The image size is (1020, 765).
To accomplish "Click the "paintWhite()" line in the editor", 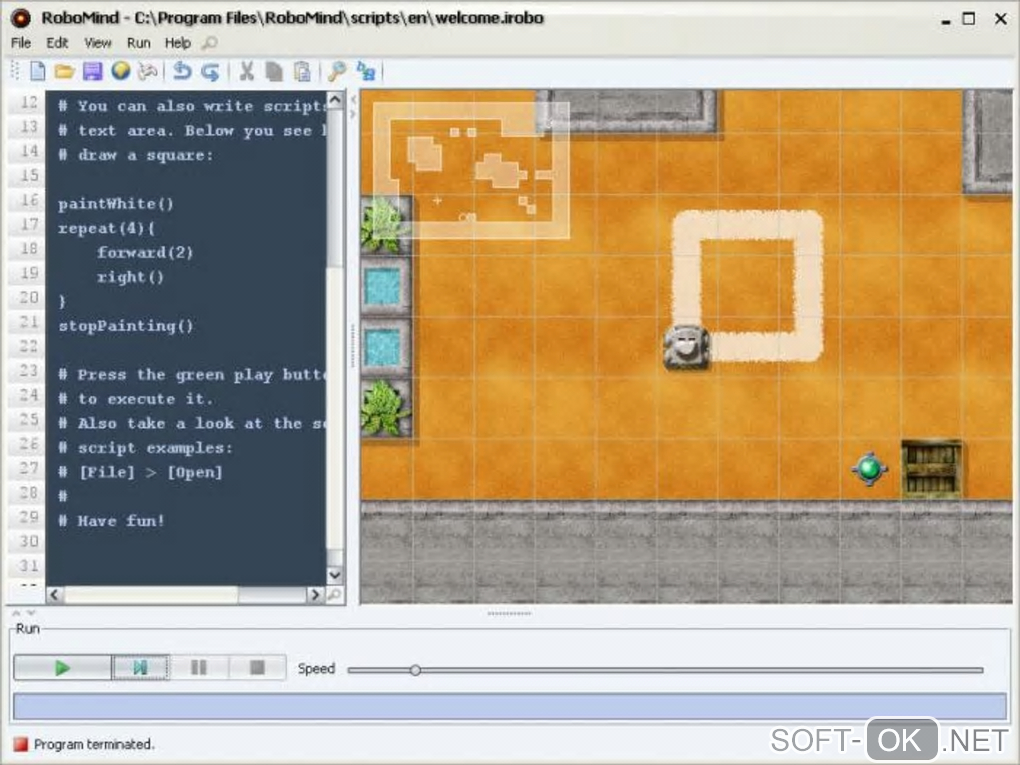I will click(x=116, y=204).
